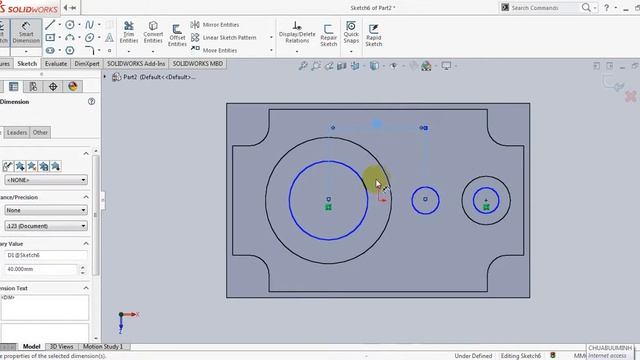
Task: Click the <DIM> dimension text box
Action: pos(44,307)
